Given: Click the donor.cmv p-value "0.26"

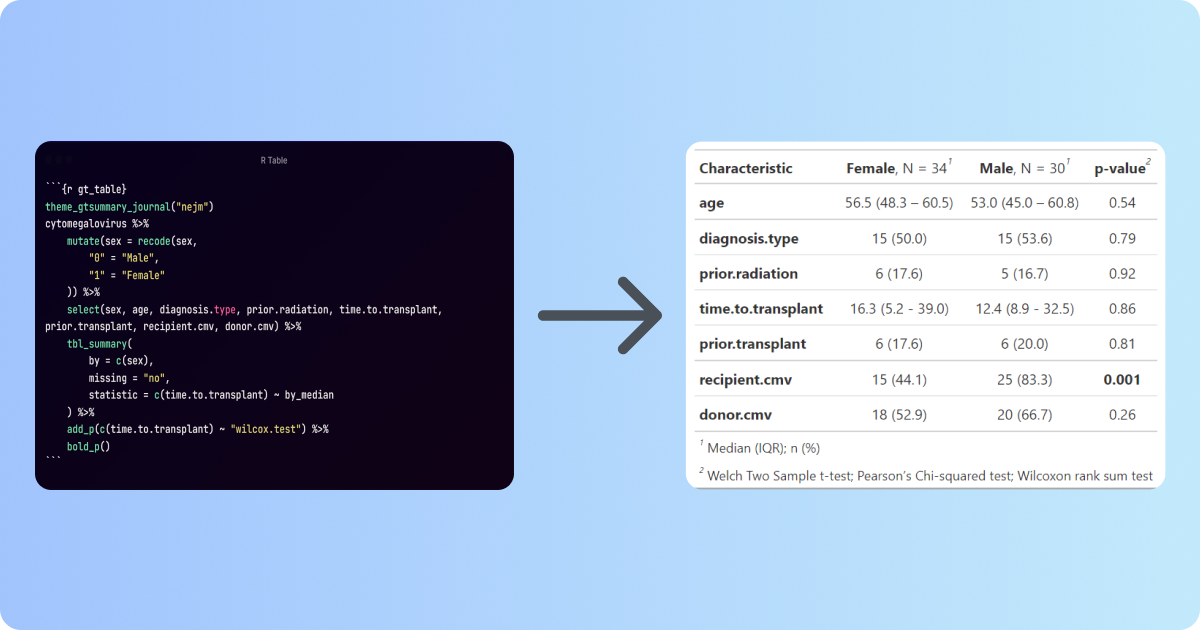Looking at the screenshot, I should (1122, 415).
